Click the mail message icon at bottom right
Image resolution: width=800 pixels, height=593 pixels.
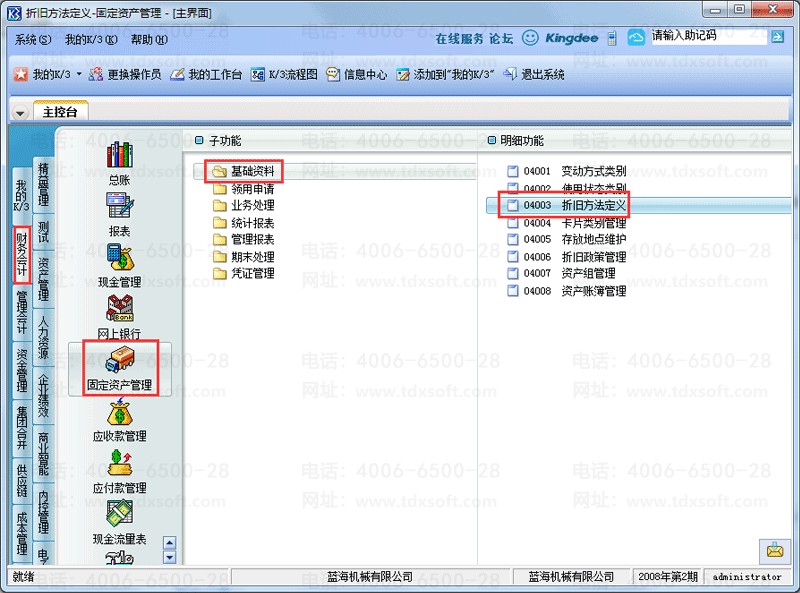774,549
